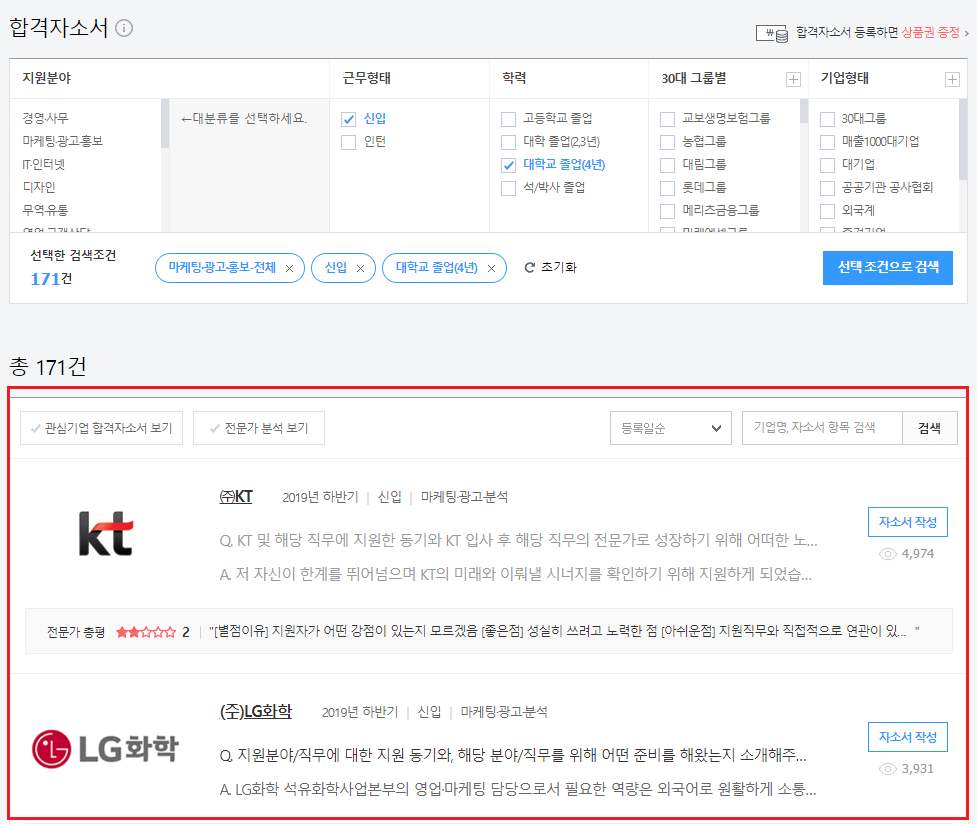Click the 초기화 reset text
977x824 pixels.
[558, 267]
